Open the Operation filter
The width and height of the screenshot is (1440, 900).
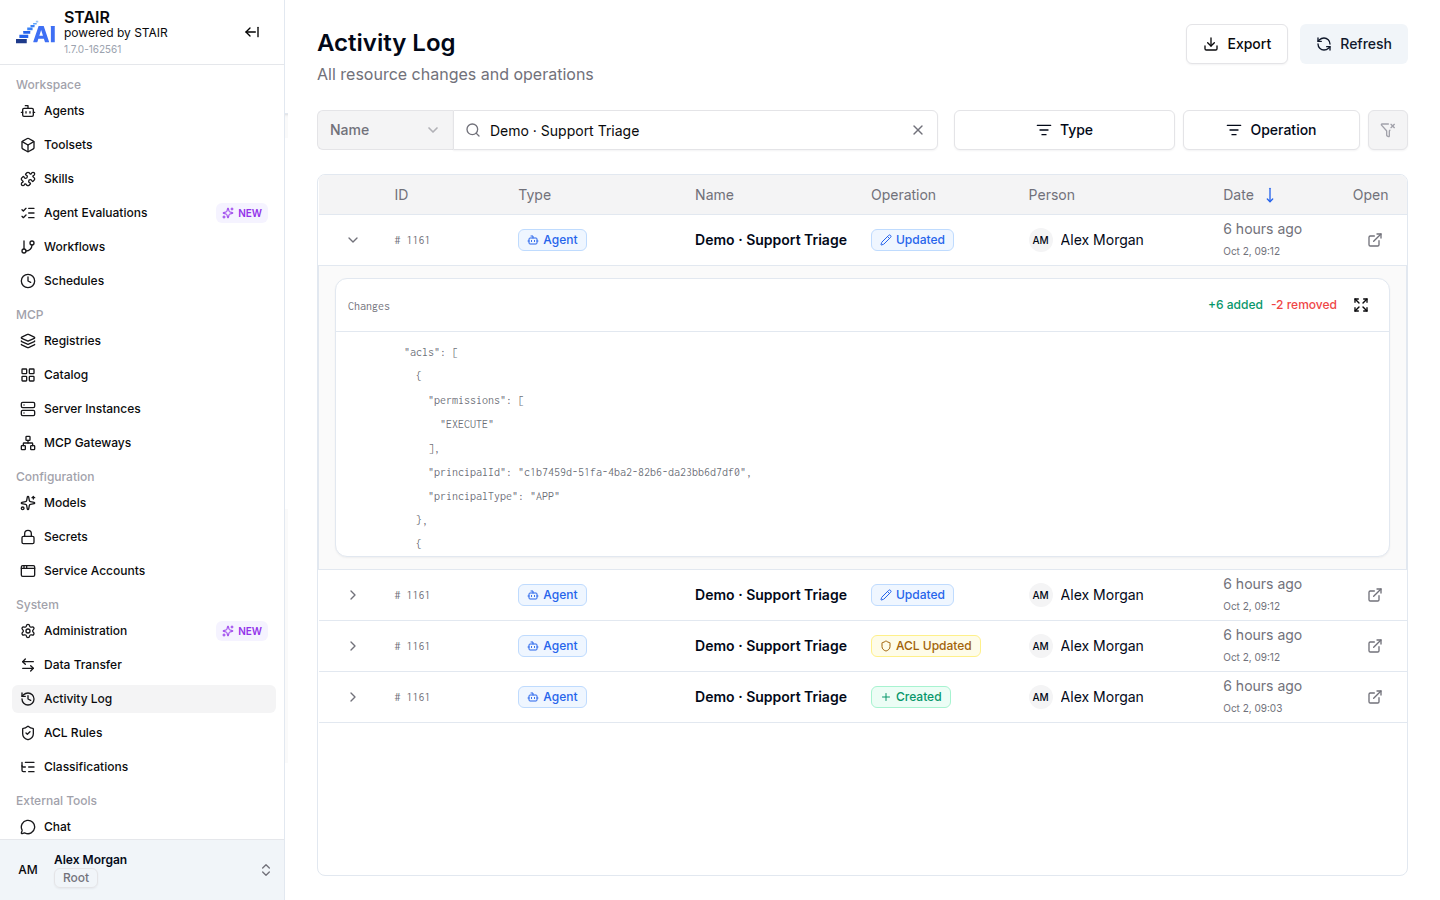[1271, 130]
